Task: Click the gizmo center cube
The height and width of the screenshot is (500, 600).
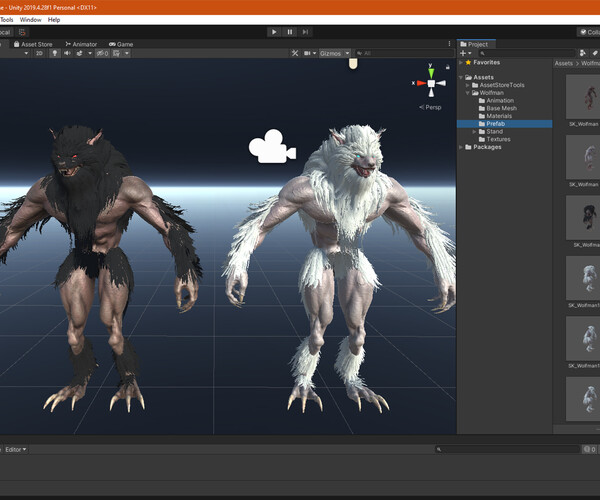Action: click(431, 83)
